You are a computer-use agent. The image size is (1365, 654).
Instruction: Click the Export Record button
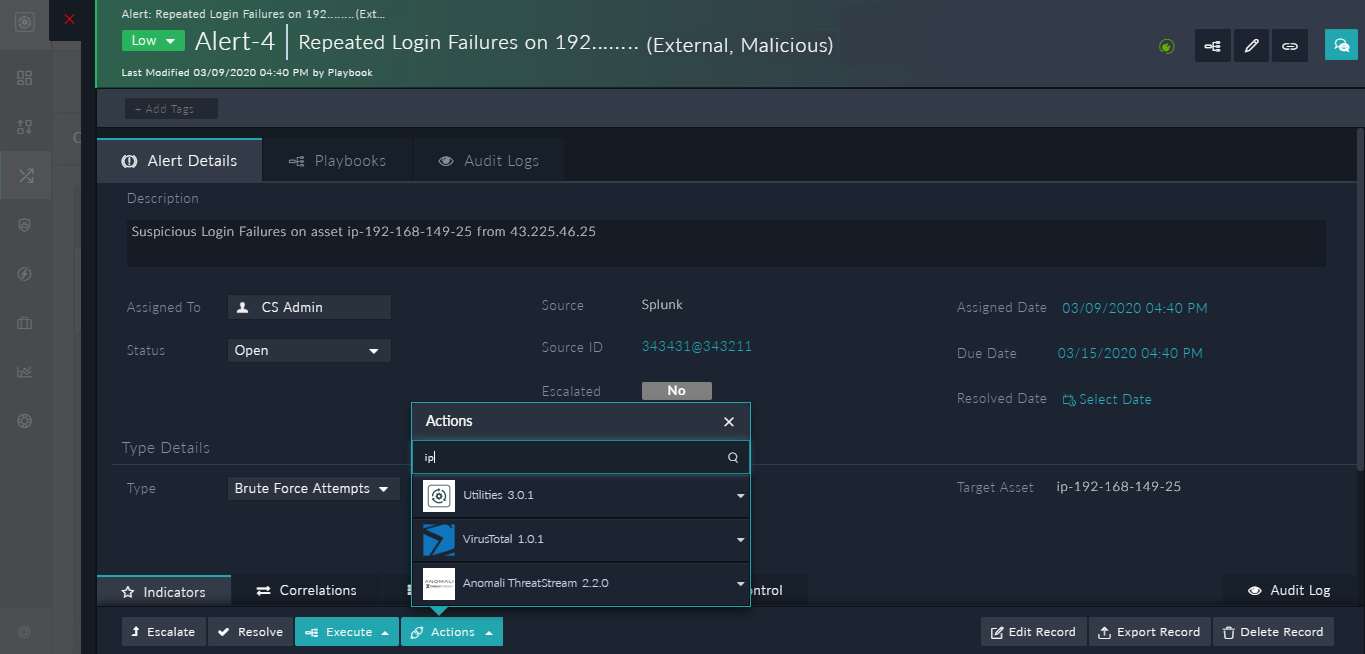(1149, 632)
